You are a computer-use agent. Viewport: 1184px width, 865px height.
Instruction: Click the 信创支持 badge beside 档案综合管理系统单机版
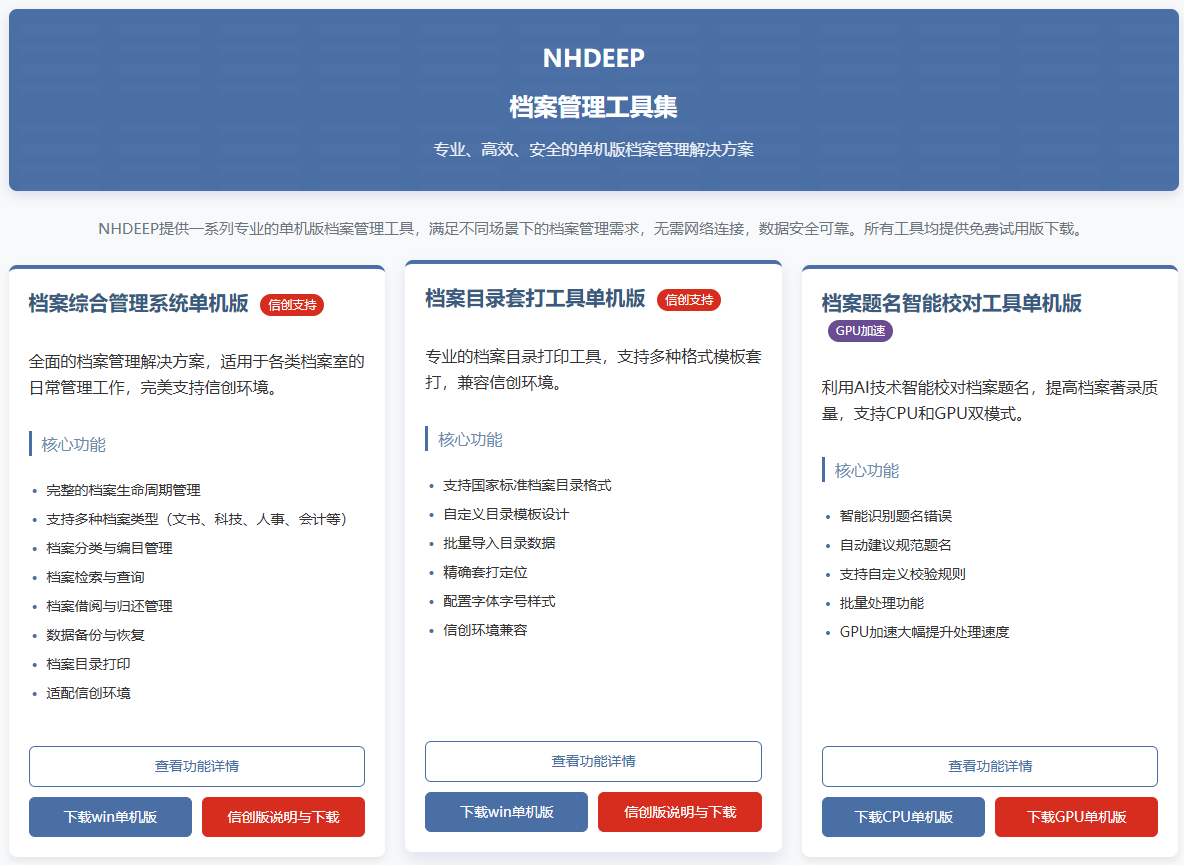pos(292,305)
